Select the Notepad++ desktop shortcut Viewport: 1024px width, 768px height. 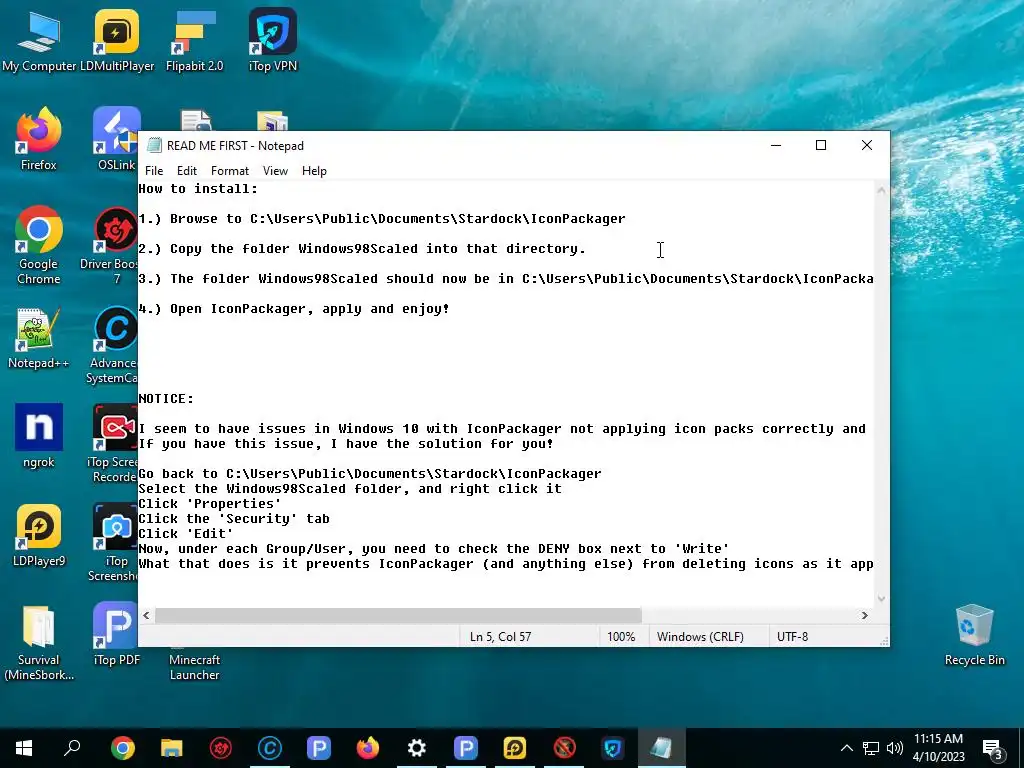pyautogui.click(x=39, y=338)
